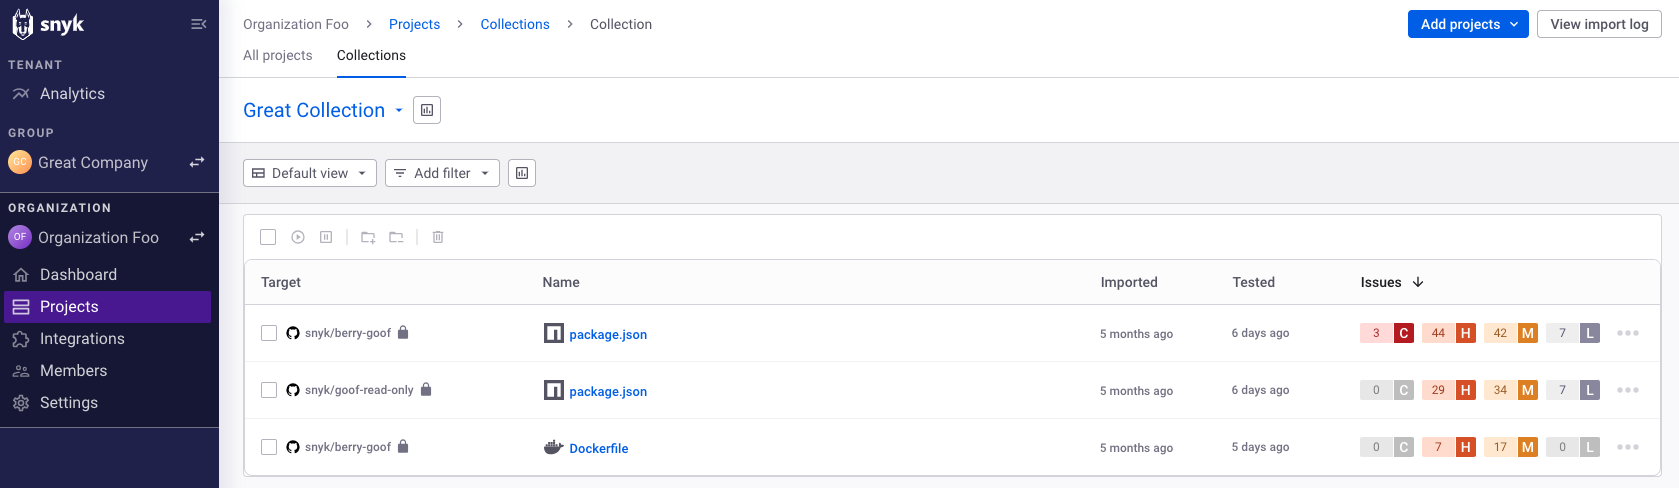Click the Organization Foo breadcrumb text
Viewport: 1679px width, 488px height.
pyautogui.click(x=296, y=24)
